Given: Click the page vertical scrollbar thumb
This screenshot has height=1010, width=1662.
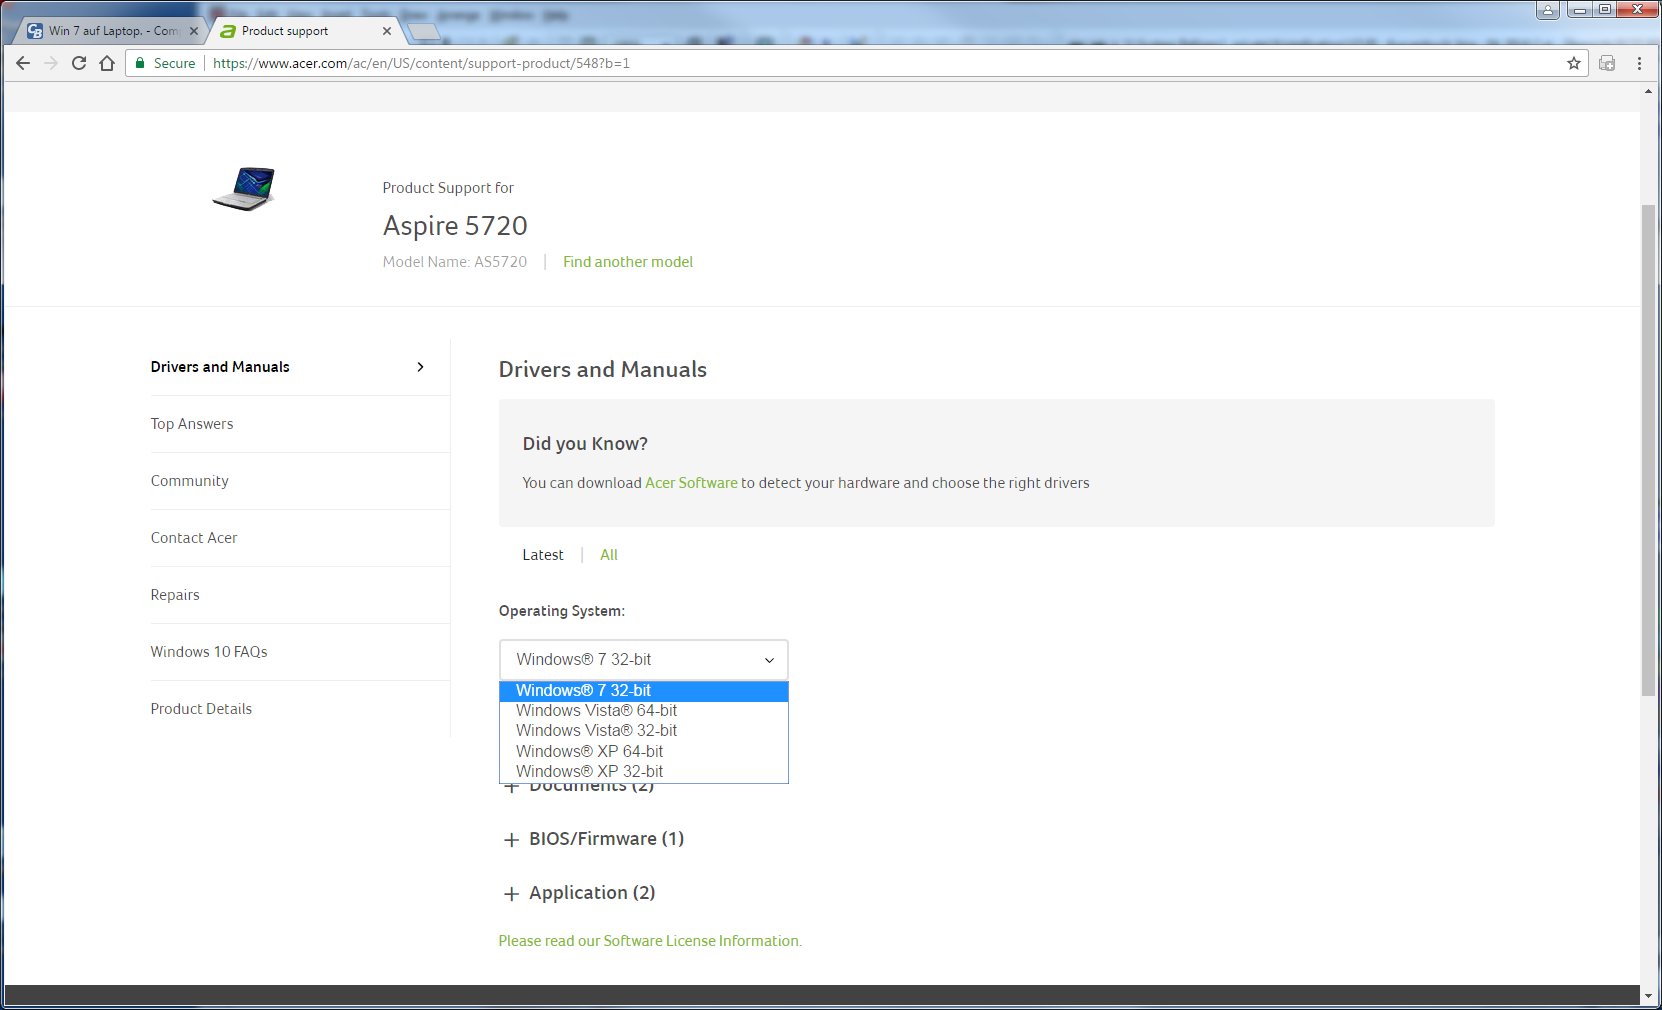Looking at the screenshot, I should 1648,450.
